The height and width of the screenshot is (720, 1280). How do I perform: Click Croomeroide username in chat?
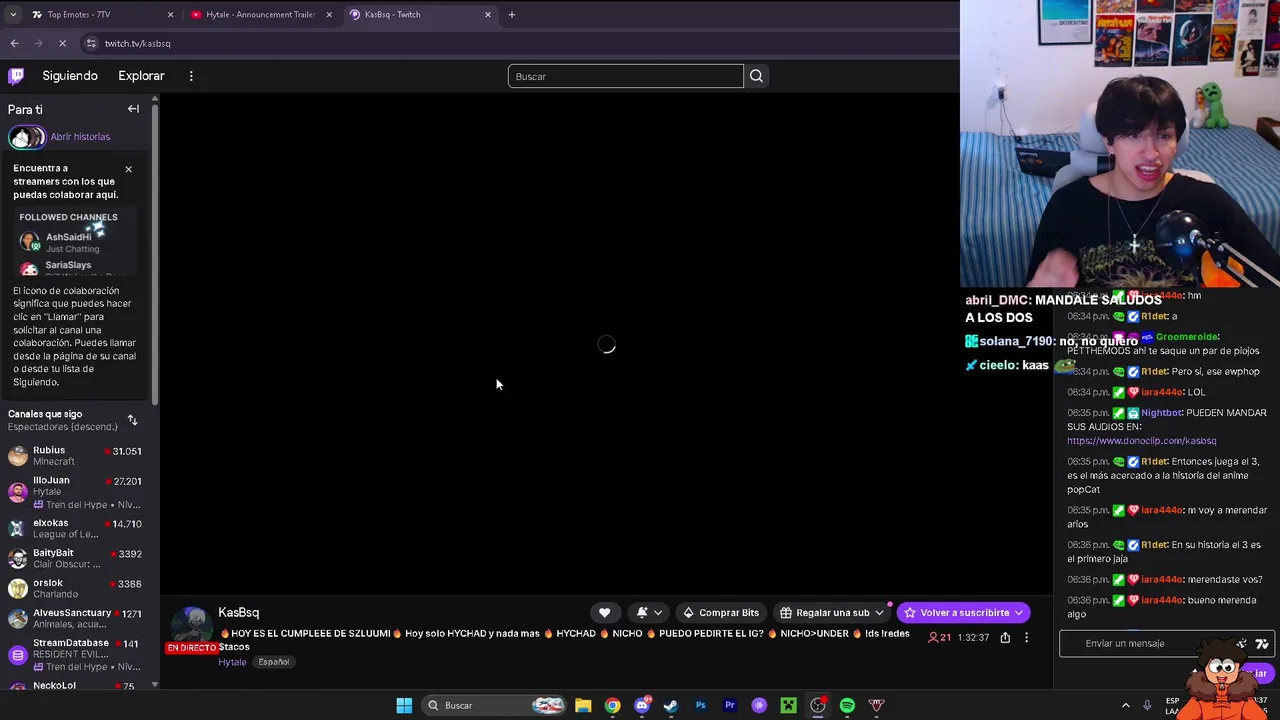tap(1186, 337)
